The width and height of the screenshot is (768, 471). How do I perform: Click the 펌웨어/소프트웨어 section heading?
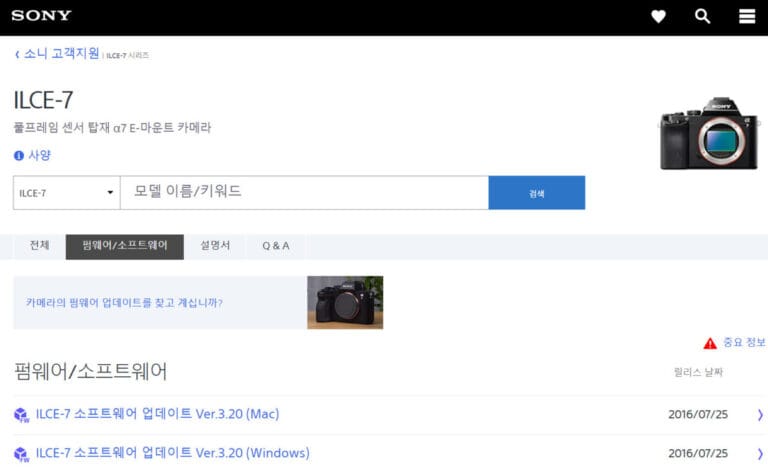(91, 372)
